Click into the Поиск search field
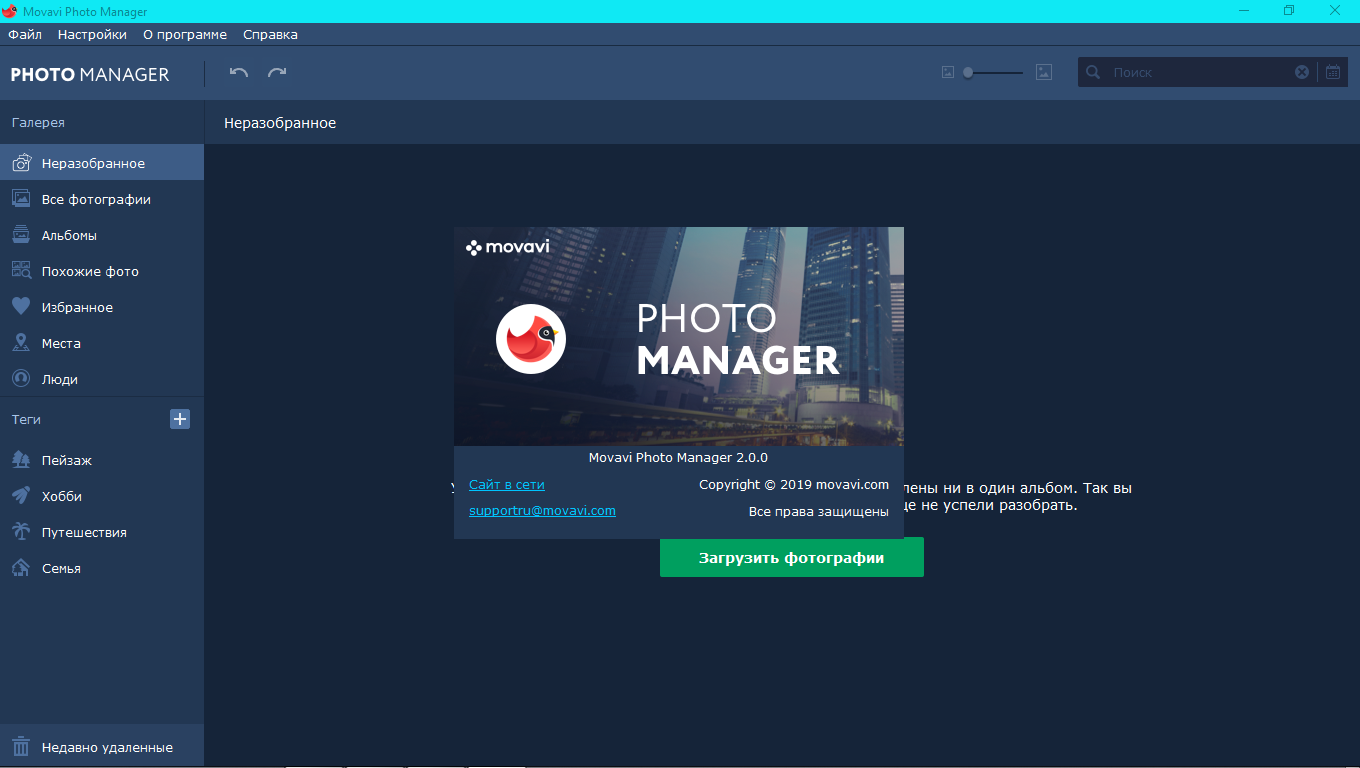Image resolution: width=1360 pixels, height=768 pixels. click(x=1195, y=72)
